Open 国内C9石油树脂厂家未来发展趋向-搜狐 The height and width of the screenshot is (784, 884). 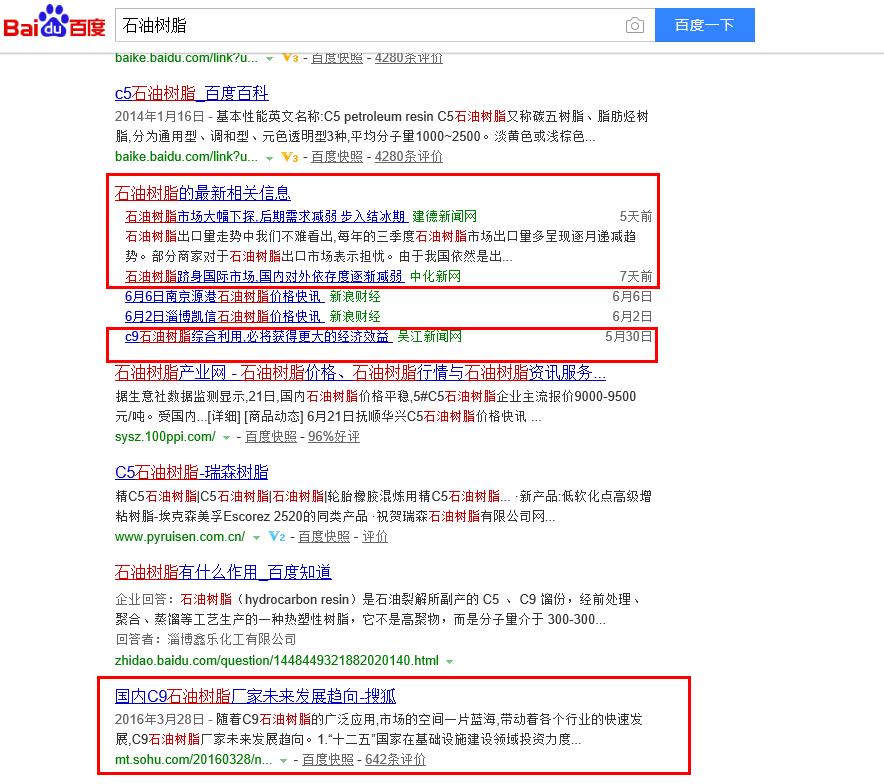(x=255, y=696)
